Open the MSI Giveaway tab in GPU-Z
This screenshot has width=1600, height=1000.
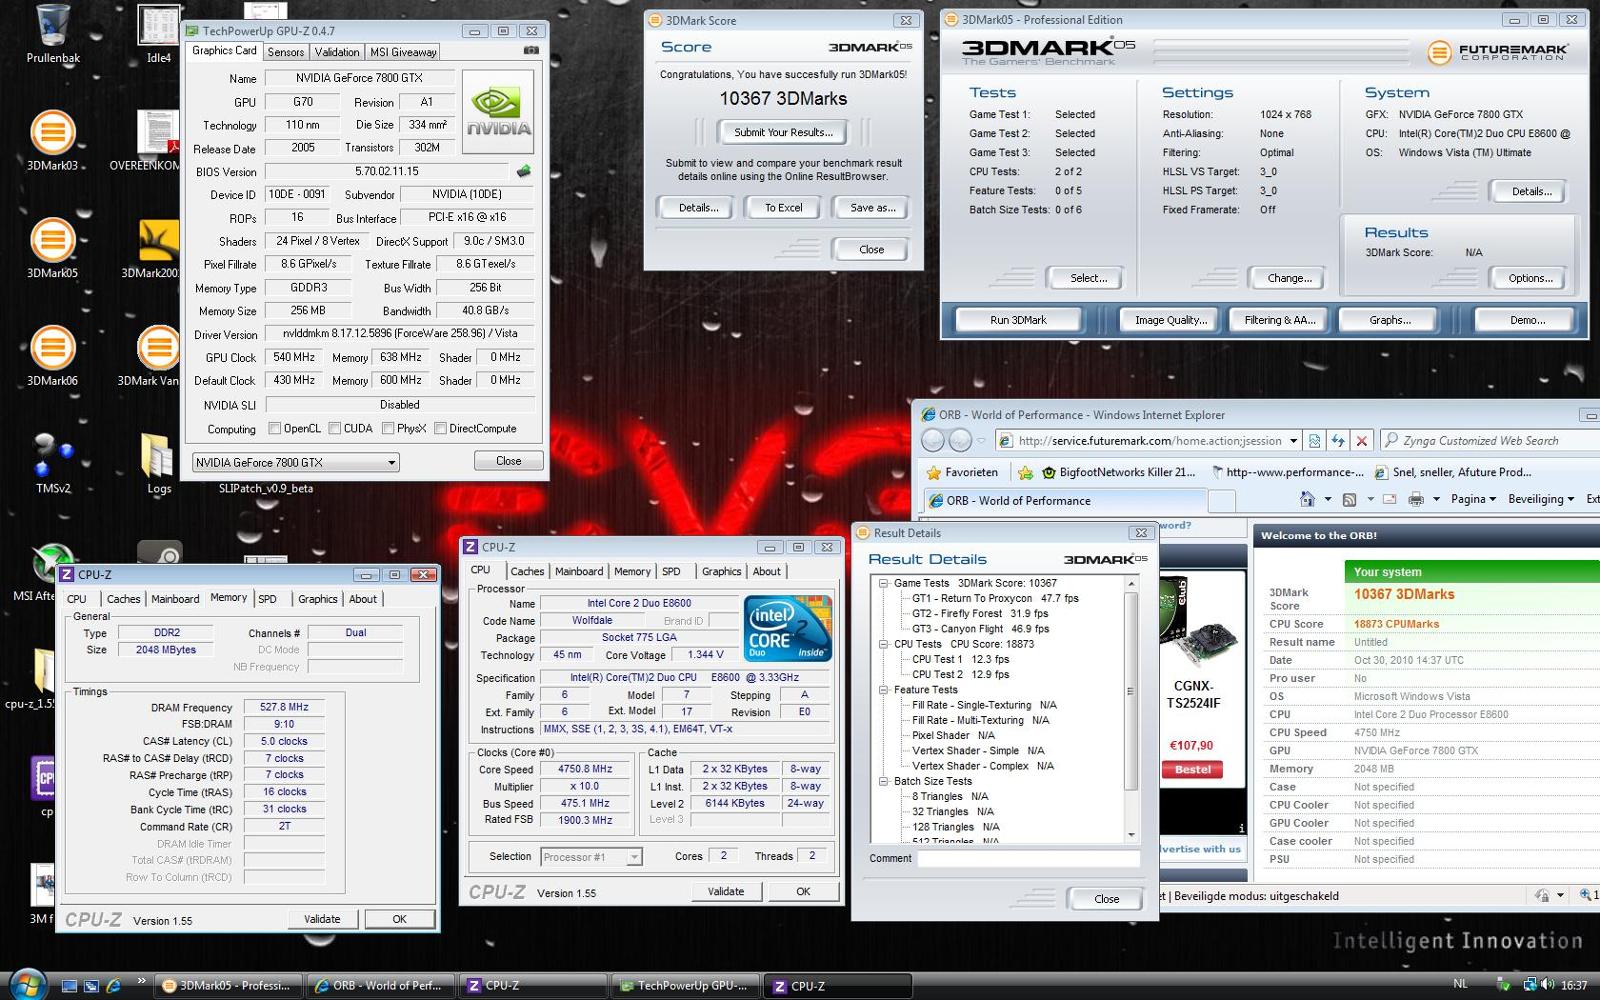pyautogui.click(x=403, y=52)
